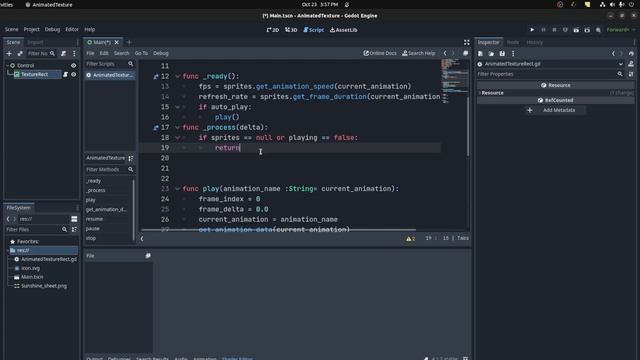640x360 pixels.
Task: Jump to resume method in list
Action: pyautogui.click(x=94, y=219)
